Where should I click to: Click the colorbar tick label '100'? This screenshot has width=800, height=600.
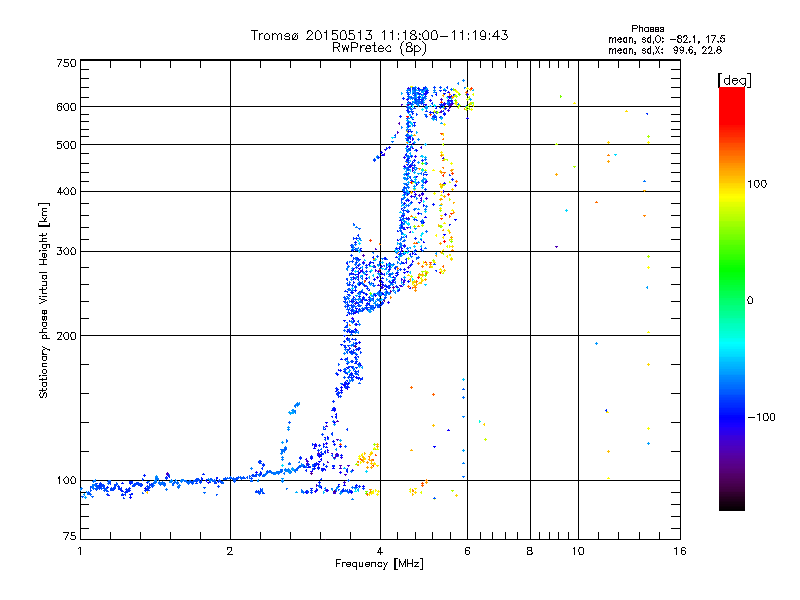point(757,184)
